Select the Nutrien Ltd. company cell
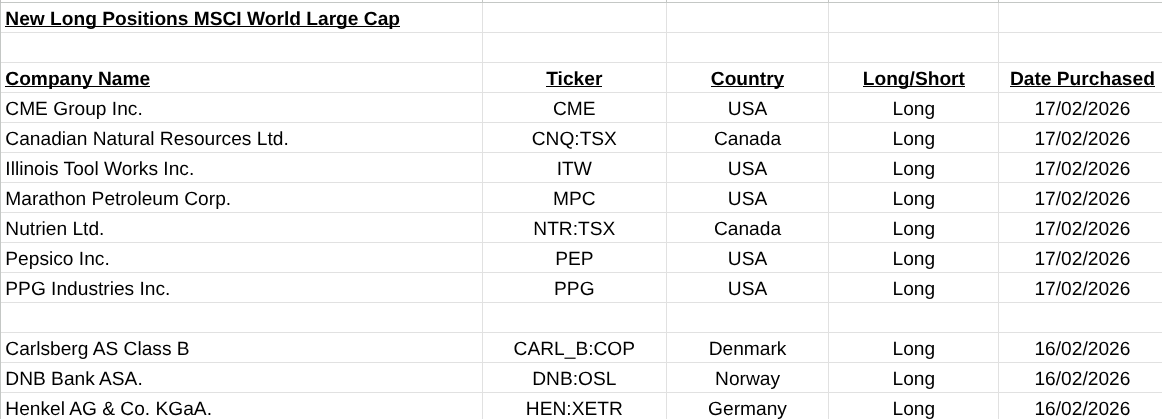The image size is (1162, 419). pos(55,229)
